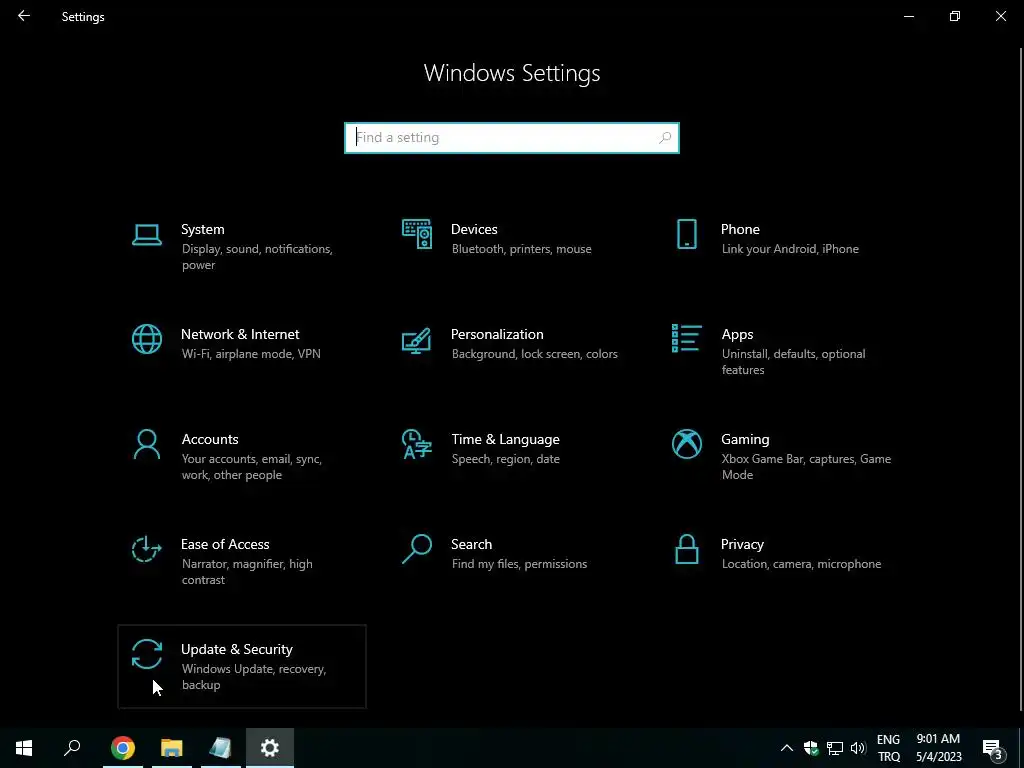Open the volume speaker tray icon
The image size is (1024, 768).
858,748
